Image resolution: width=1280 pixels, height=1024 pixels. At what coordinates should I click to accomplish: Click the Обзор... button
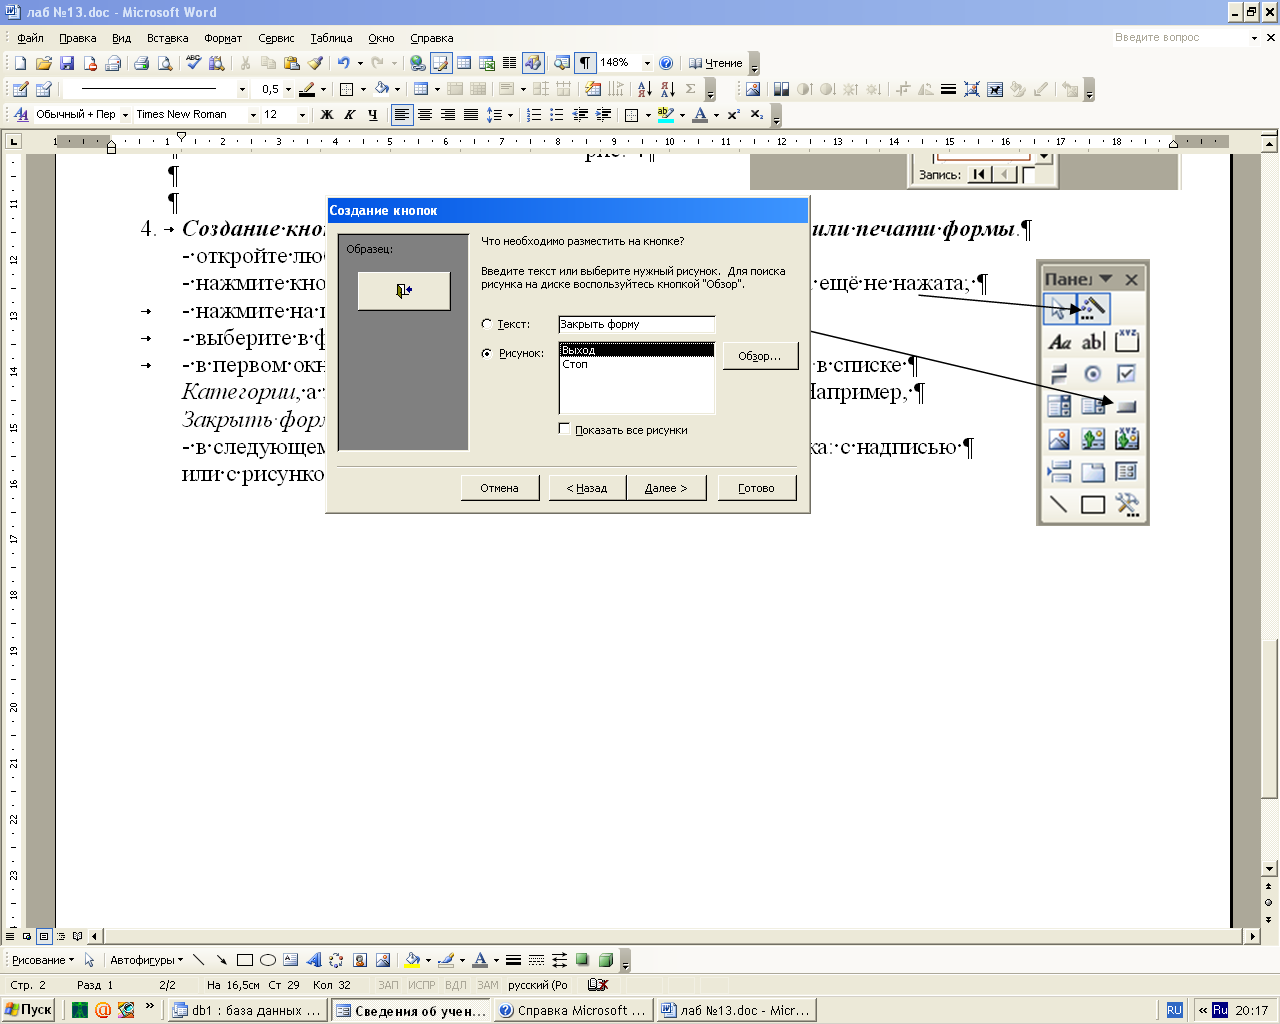[760, 356]
